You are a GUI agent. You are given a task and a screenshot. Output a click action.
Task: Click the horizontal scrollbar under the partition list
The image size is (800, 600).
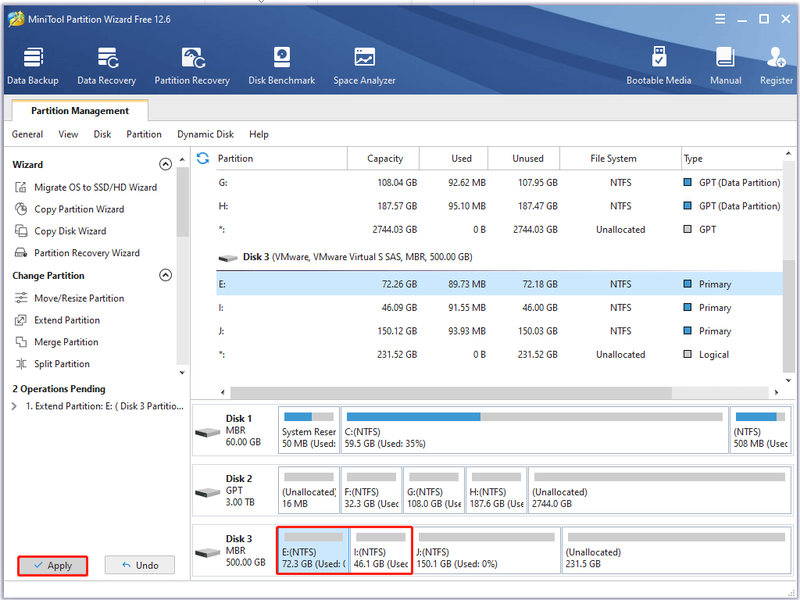[451, 392]
